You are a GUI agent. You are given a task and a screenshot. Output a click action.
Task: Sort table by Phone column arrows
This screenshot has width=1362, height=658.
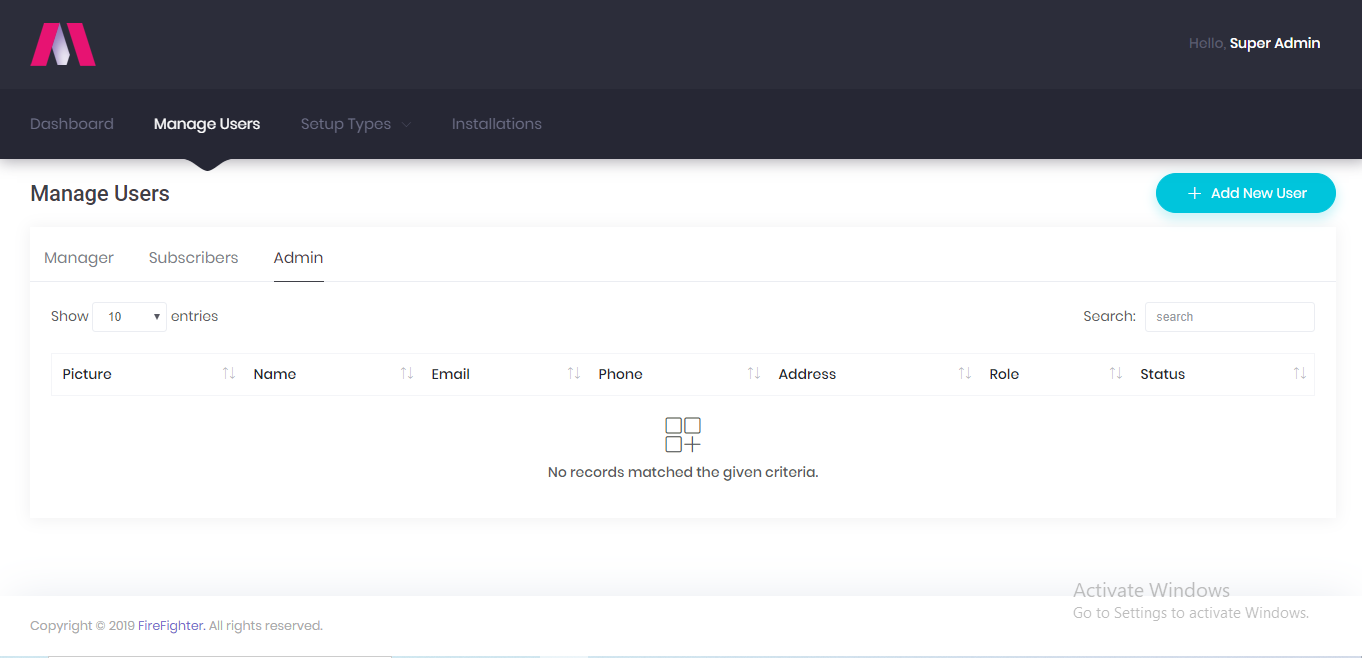754,373
